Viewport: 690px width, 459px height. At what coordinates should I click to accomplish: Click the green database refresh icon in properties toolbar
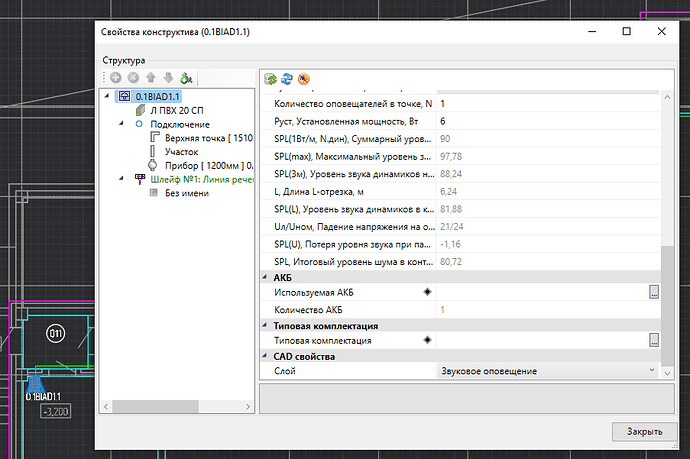point(270,78)
